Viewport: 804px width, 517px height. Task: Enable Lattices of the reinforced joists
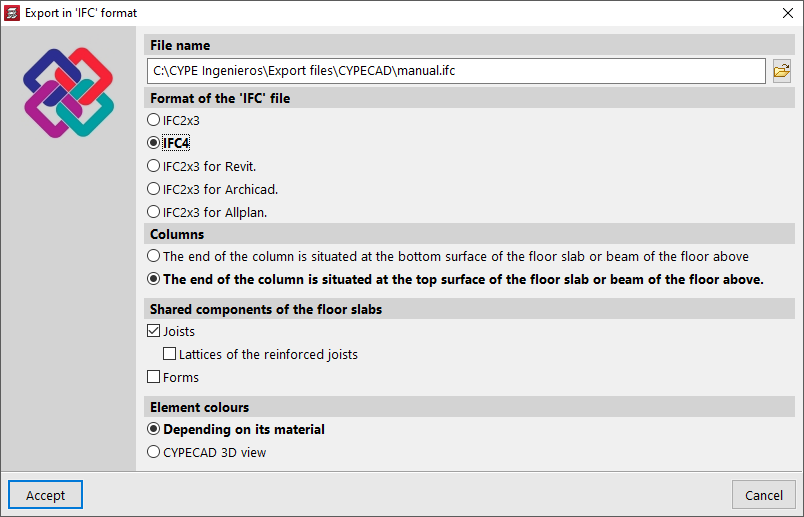[169, 354]
